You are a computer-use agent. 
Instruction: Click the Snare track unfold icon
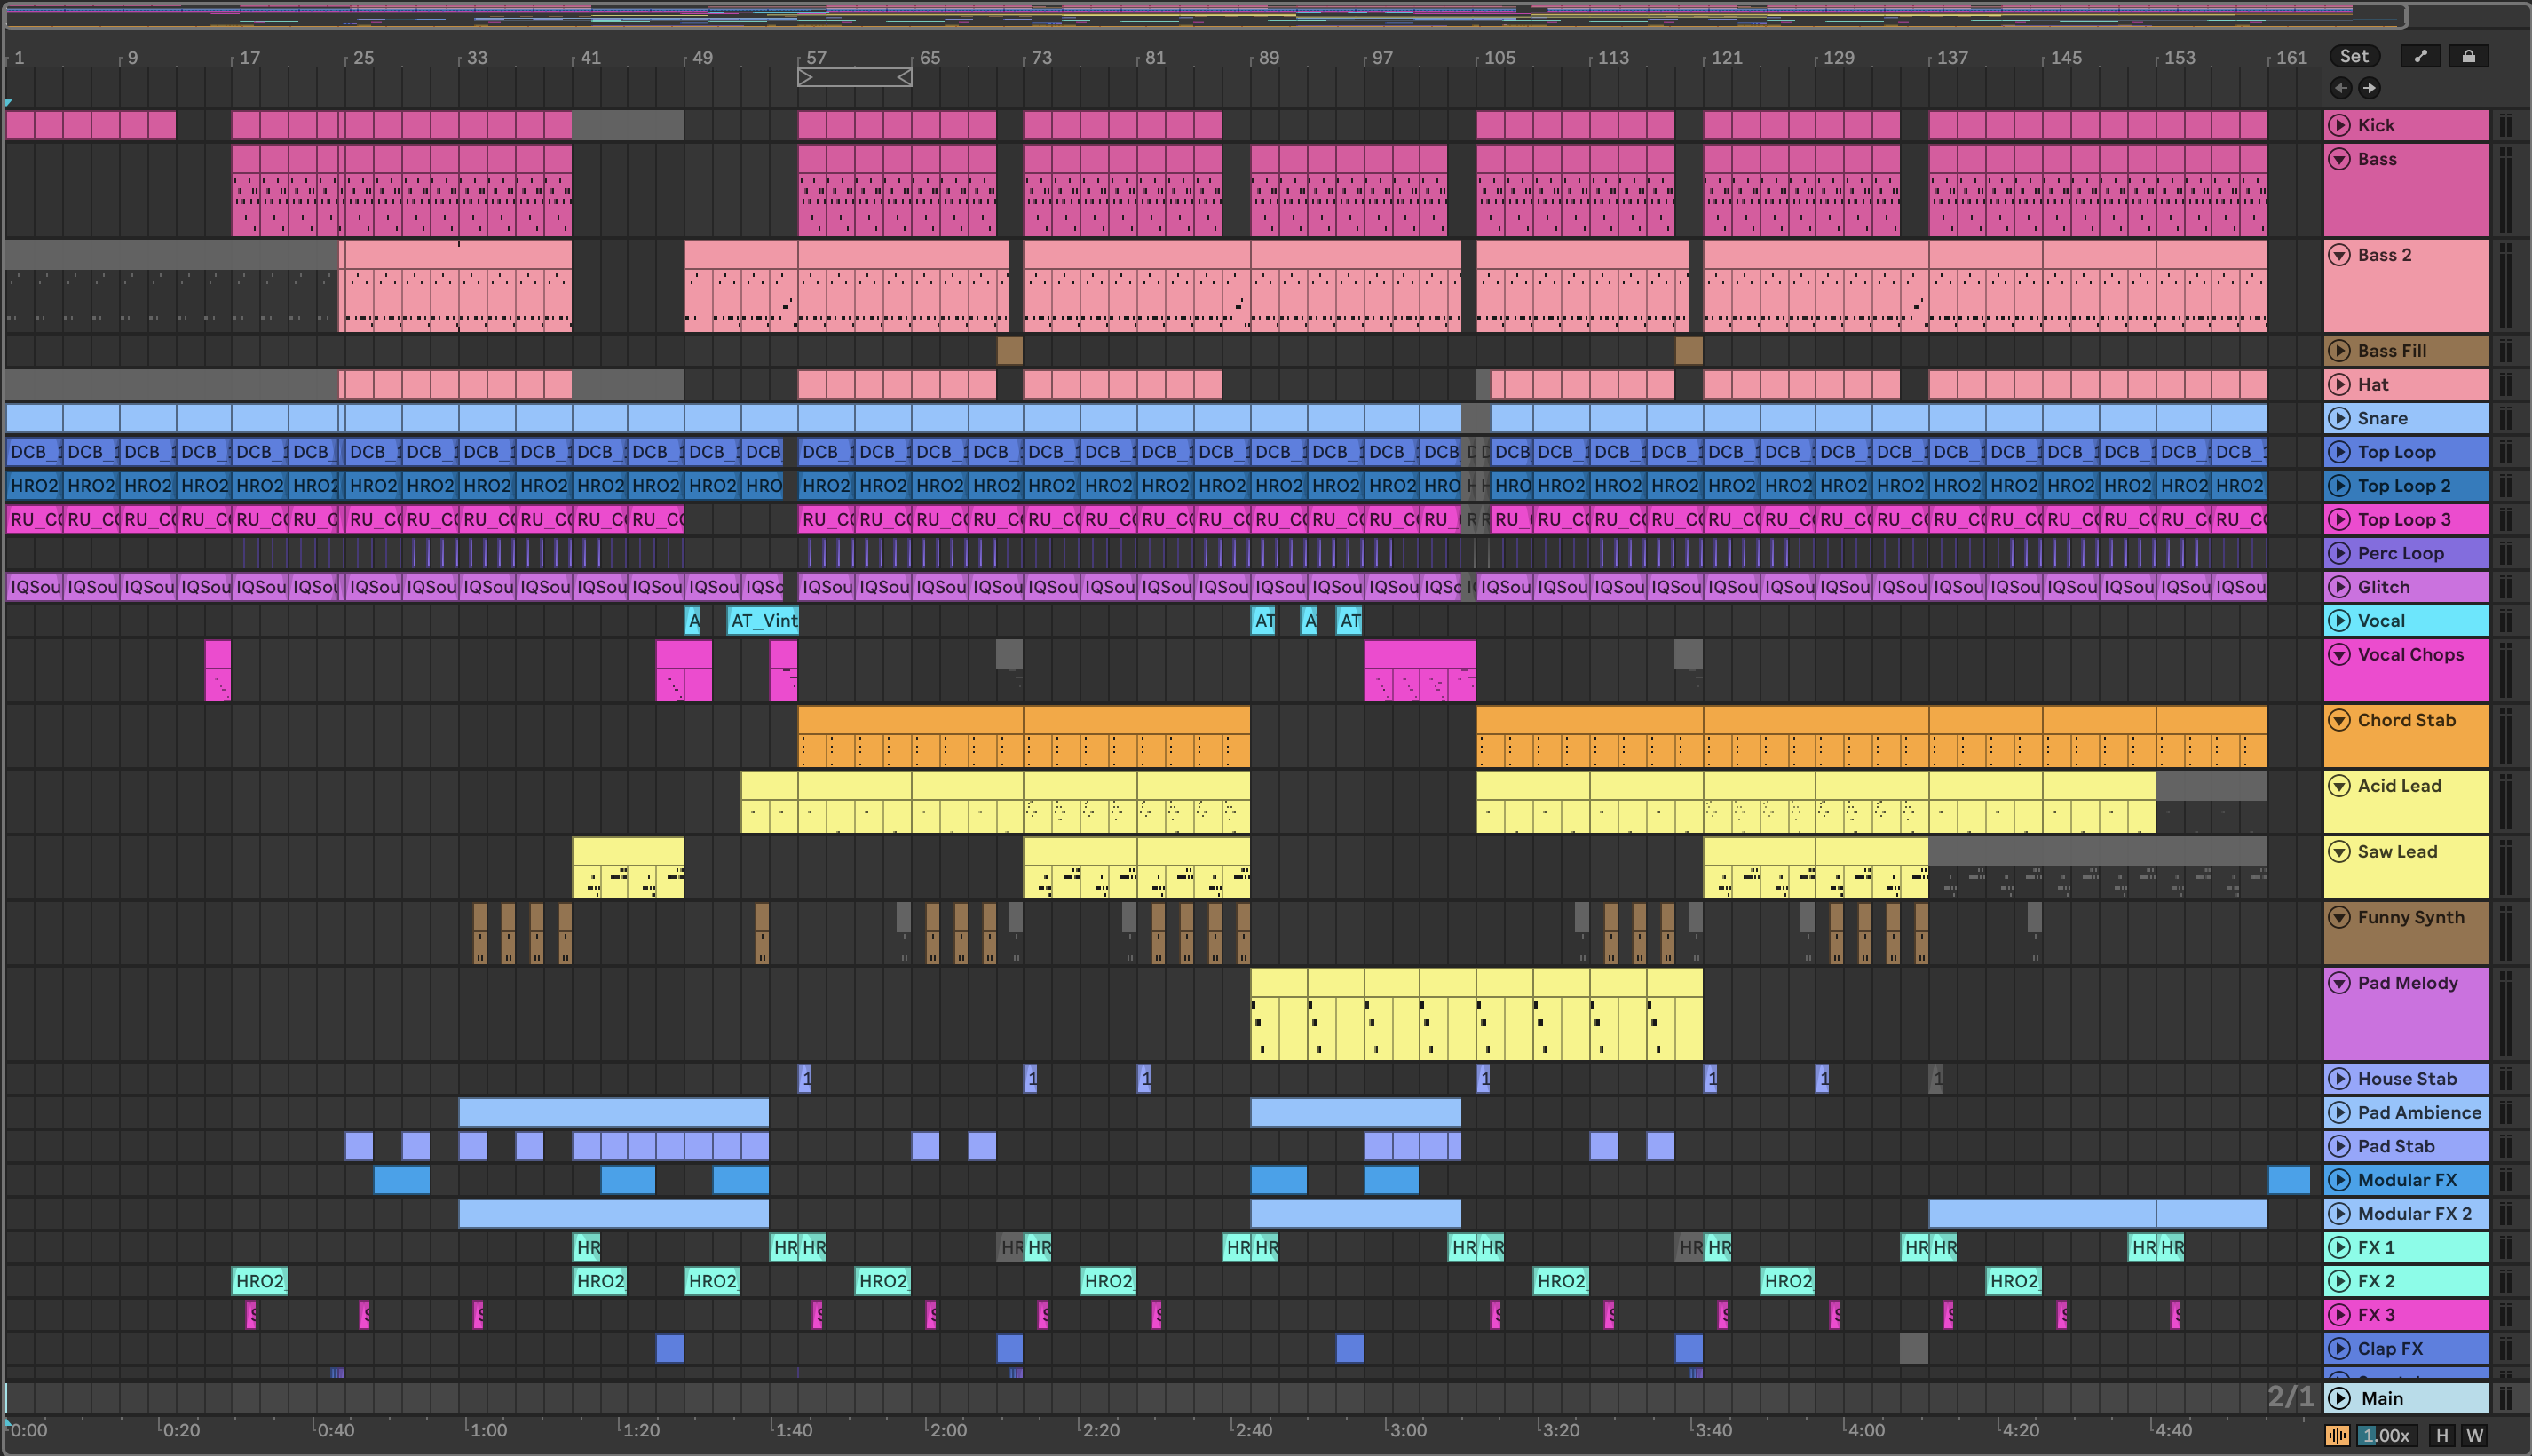point(2339,418)
